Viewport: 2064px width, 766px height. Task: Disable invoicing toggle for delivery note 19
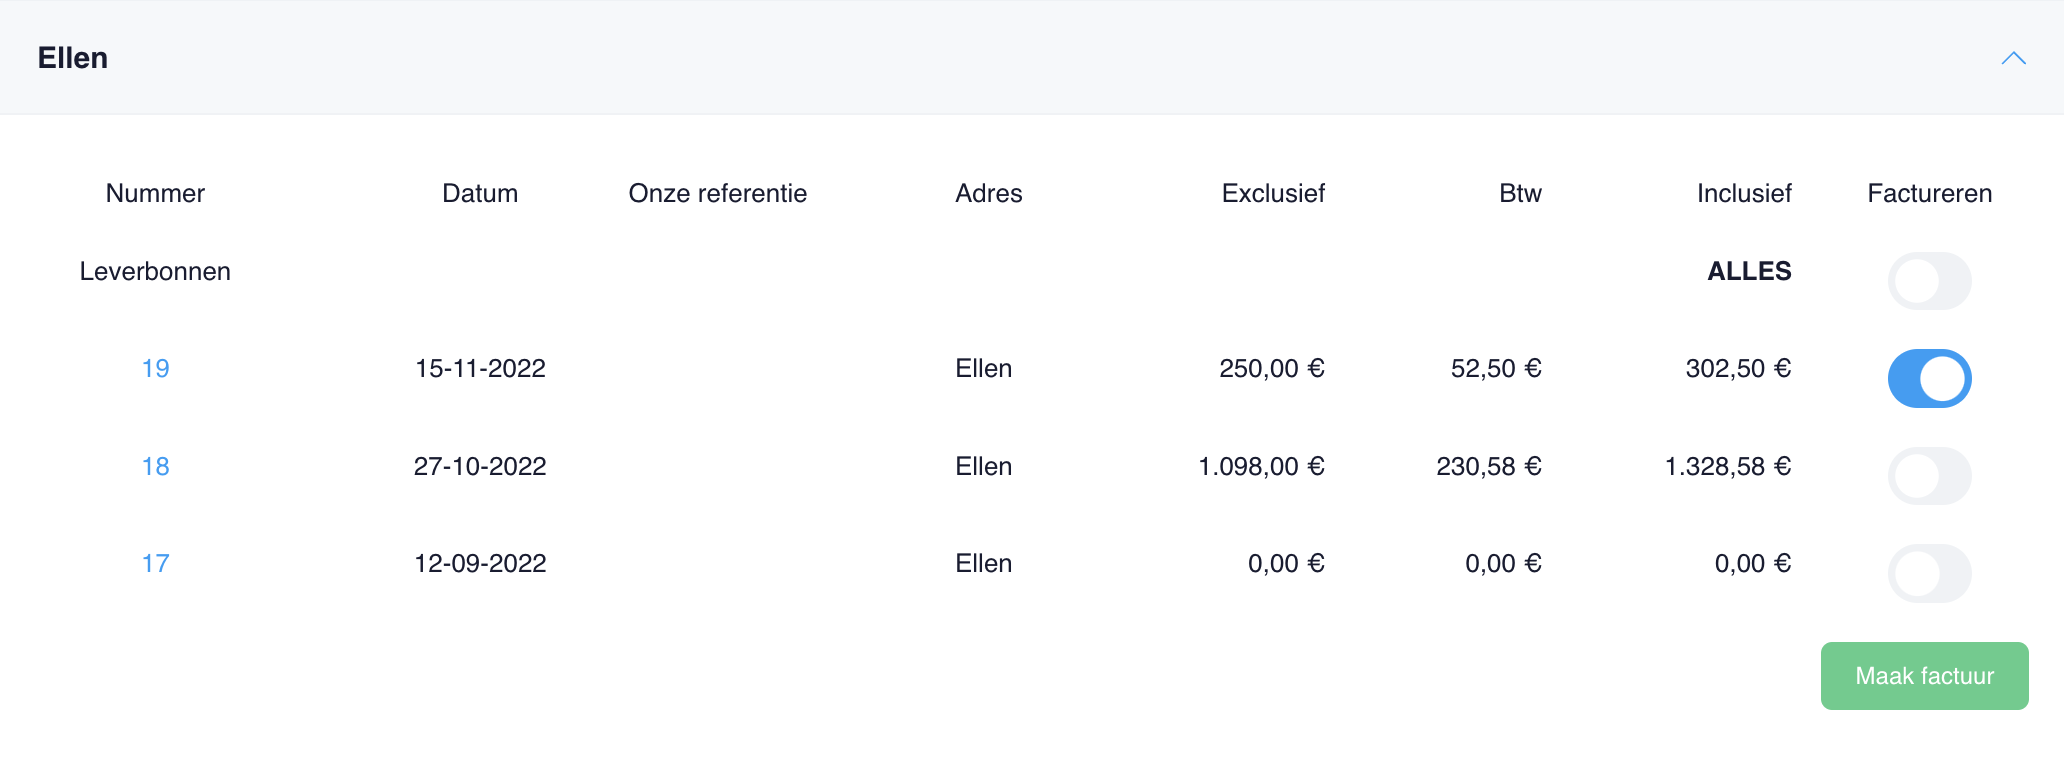(1929, 378)
